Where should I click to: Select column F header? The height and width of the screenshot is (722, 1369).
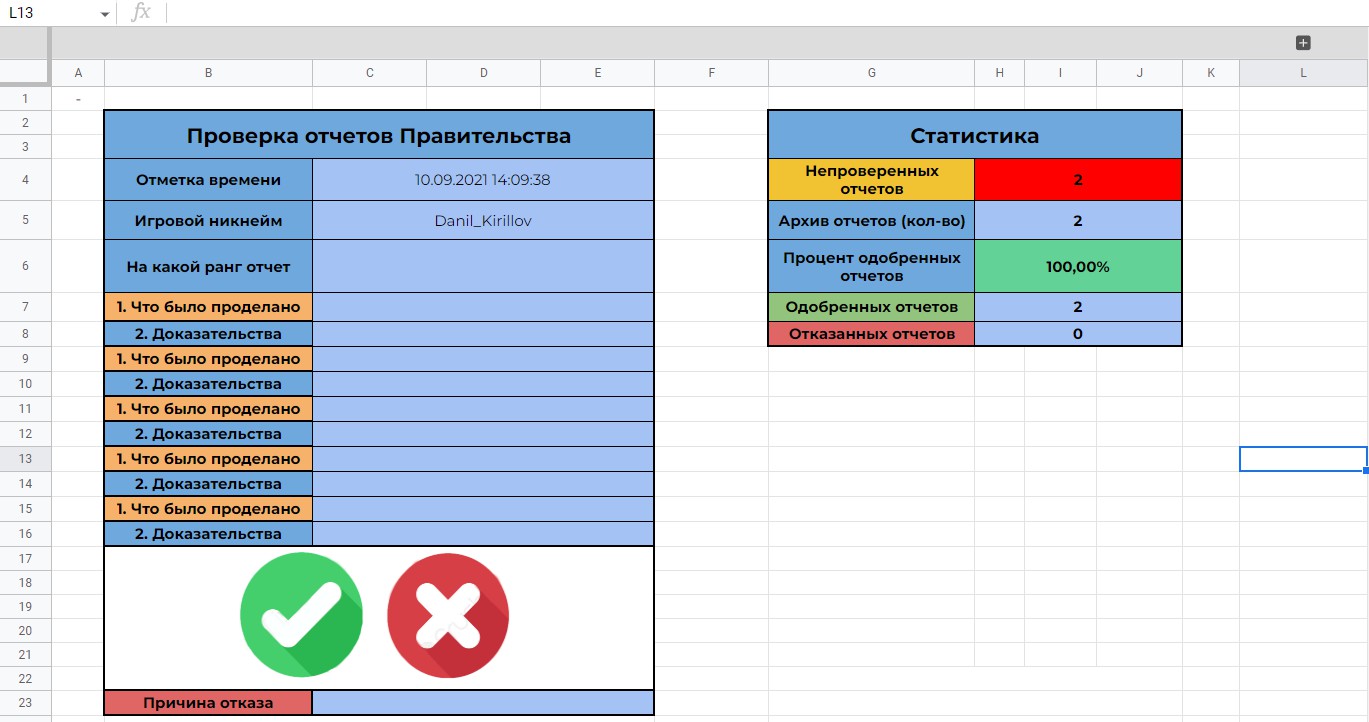tap(712, 73)
